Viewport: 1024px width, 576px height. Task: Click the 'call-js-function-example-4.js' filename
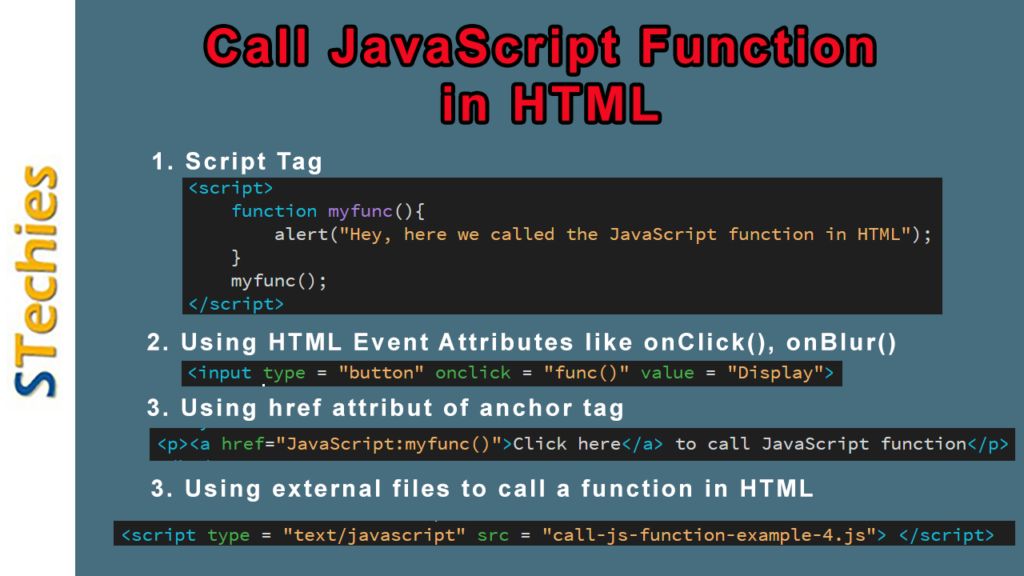point(715,534)
